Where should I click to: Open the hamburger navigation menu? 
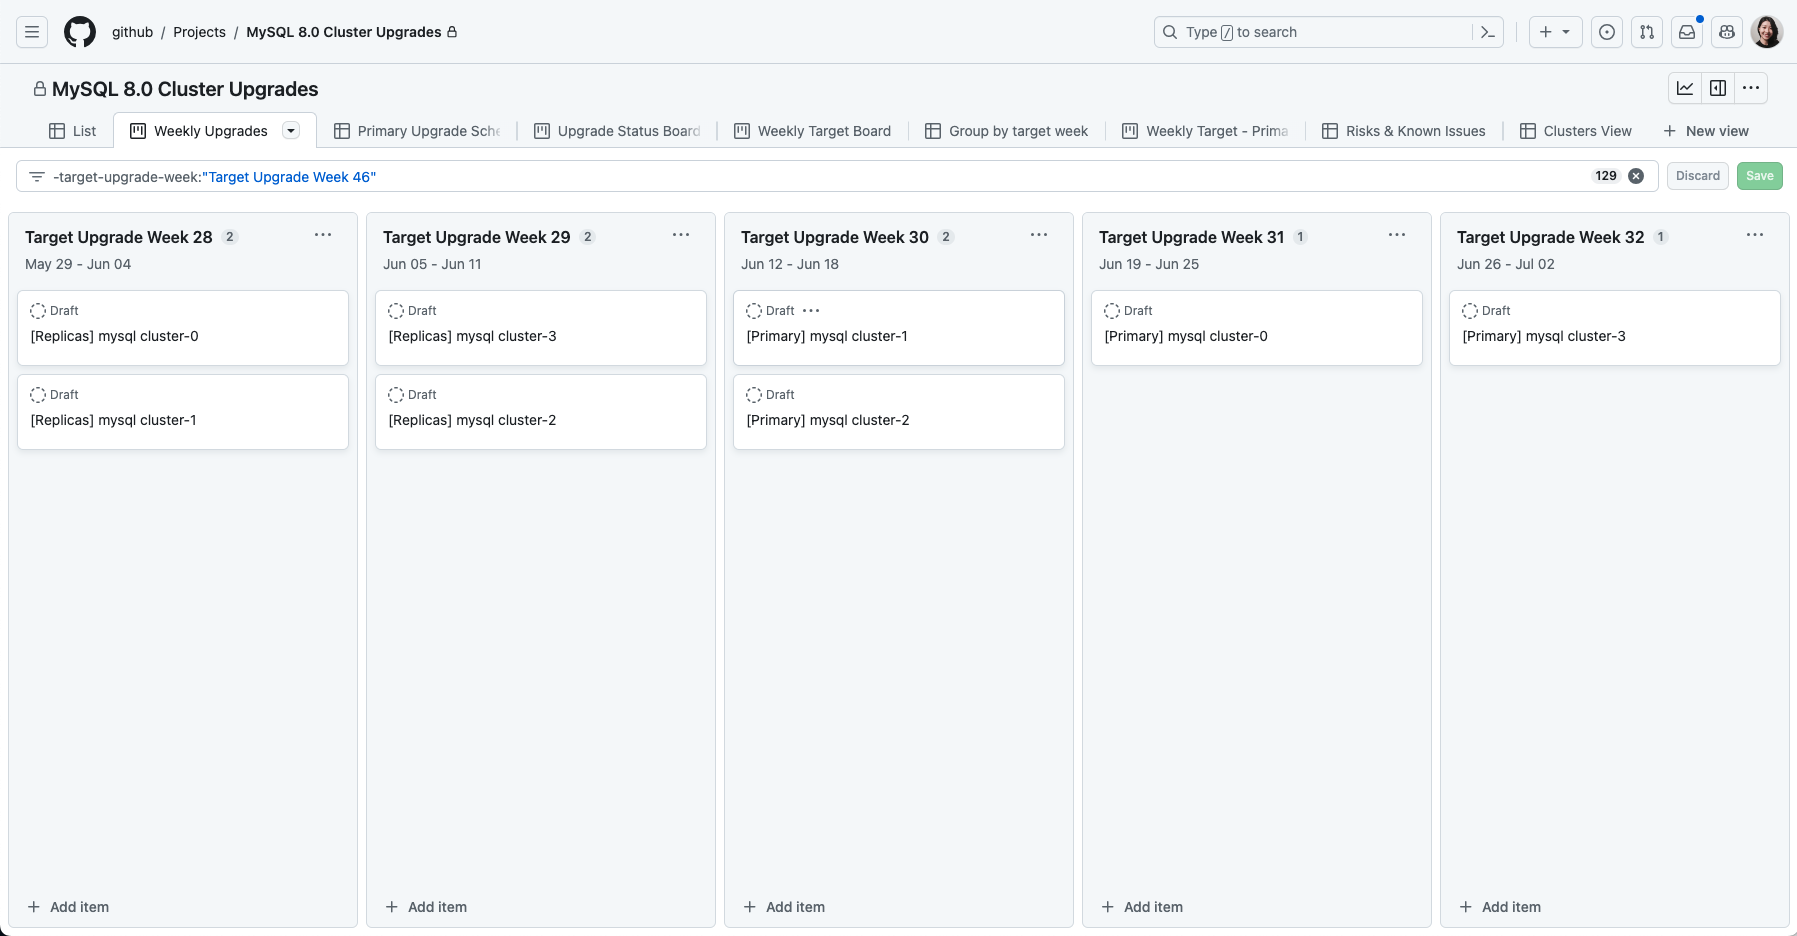pos(32,32)
